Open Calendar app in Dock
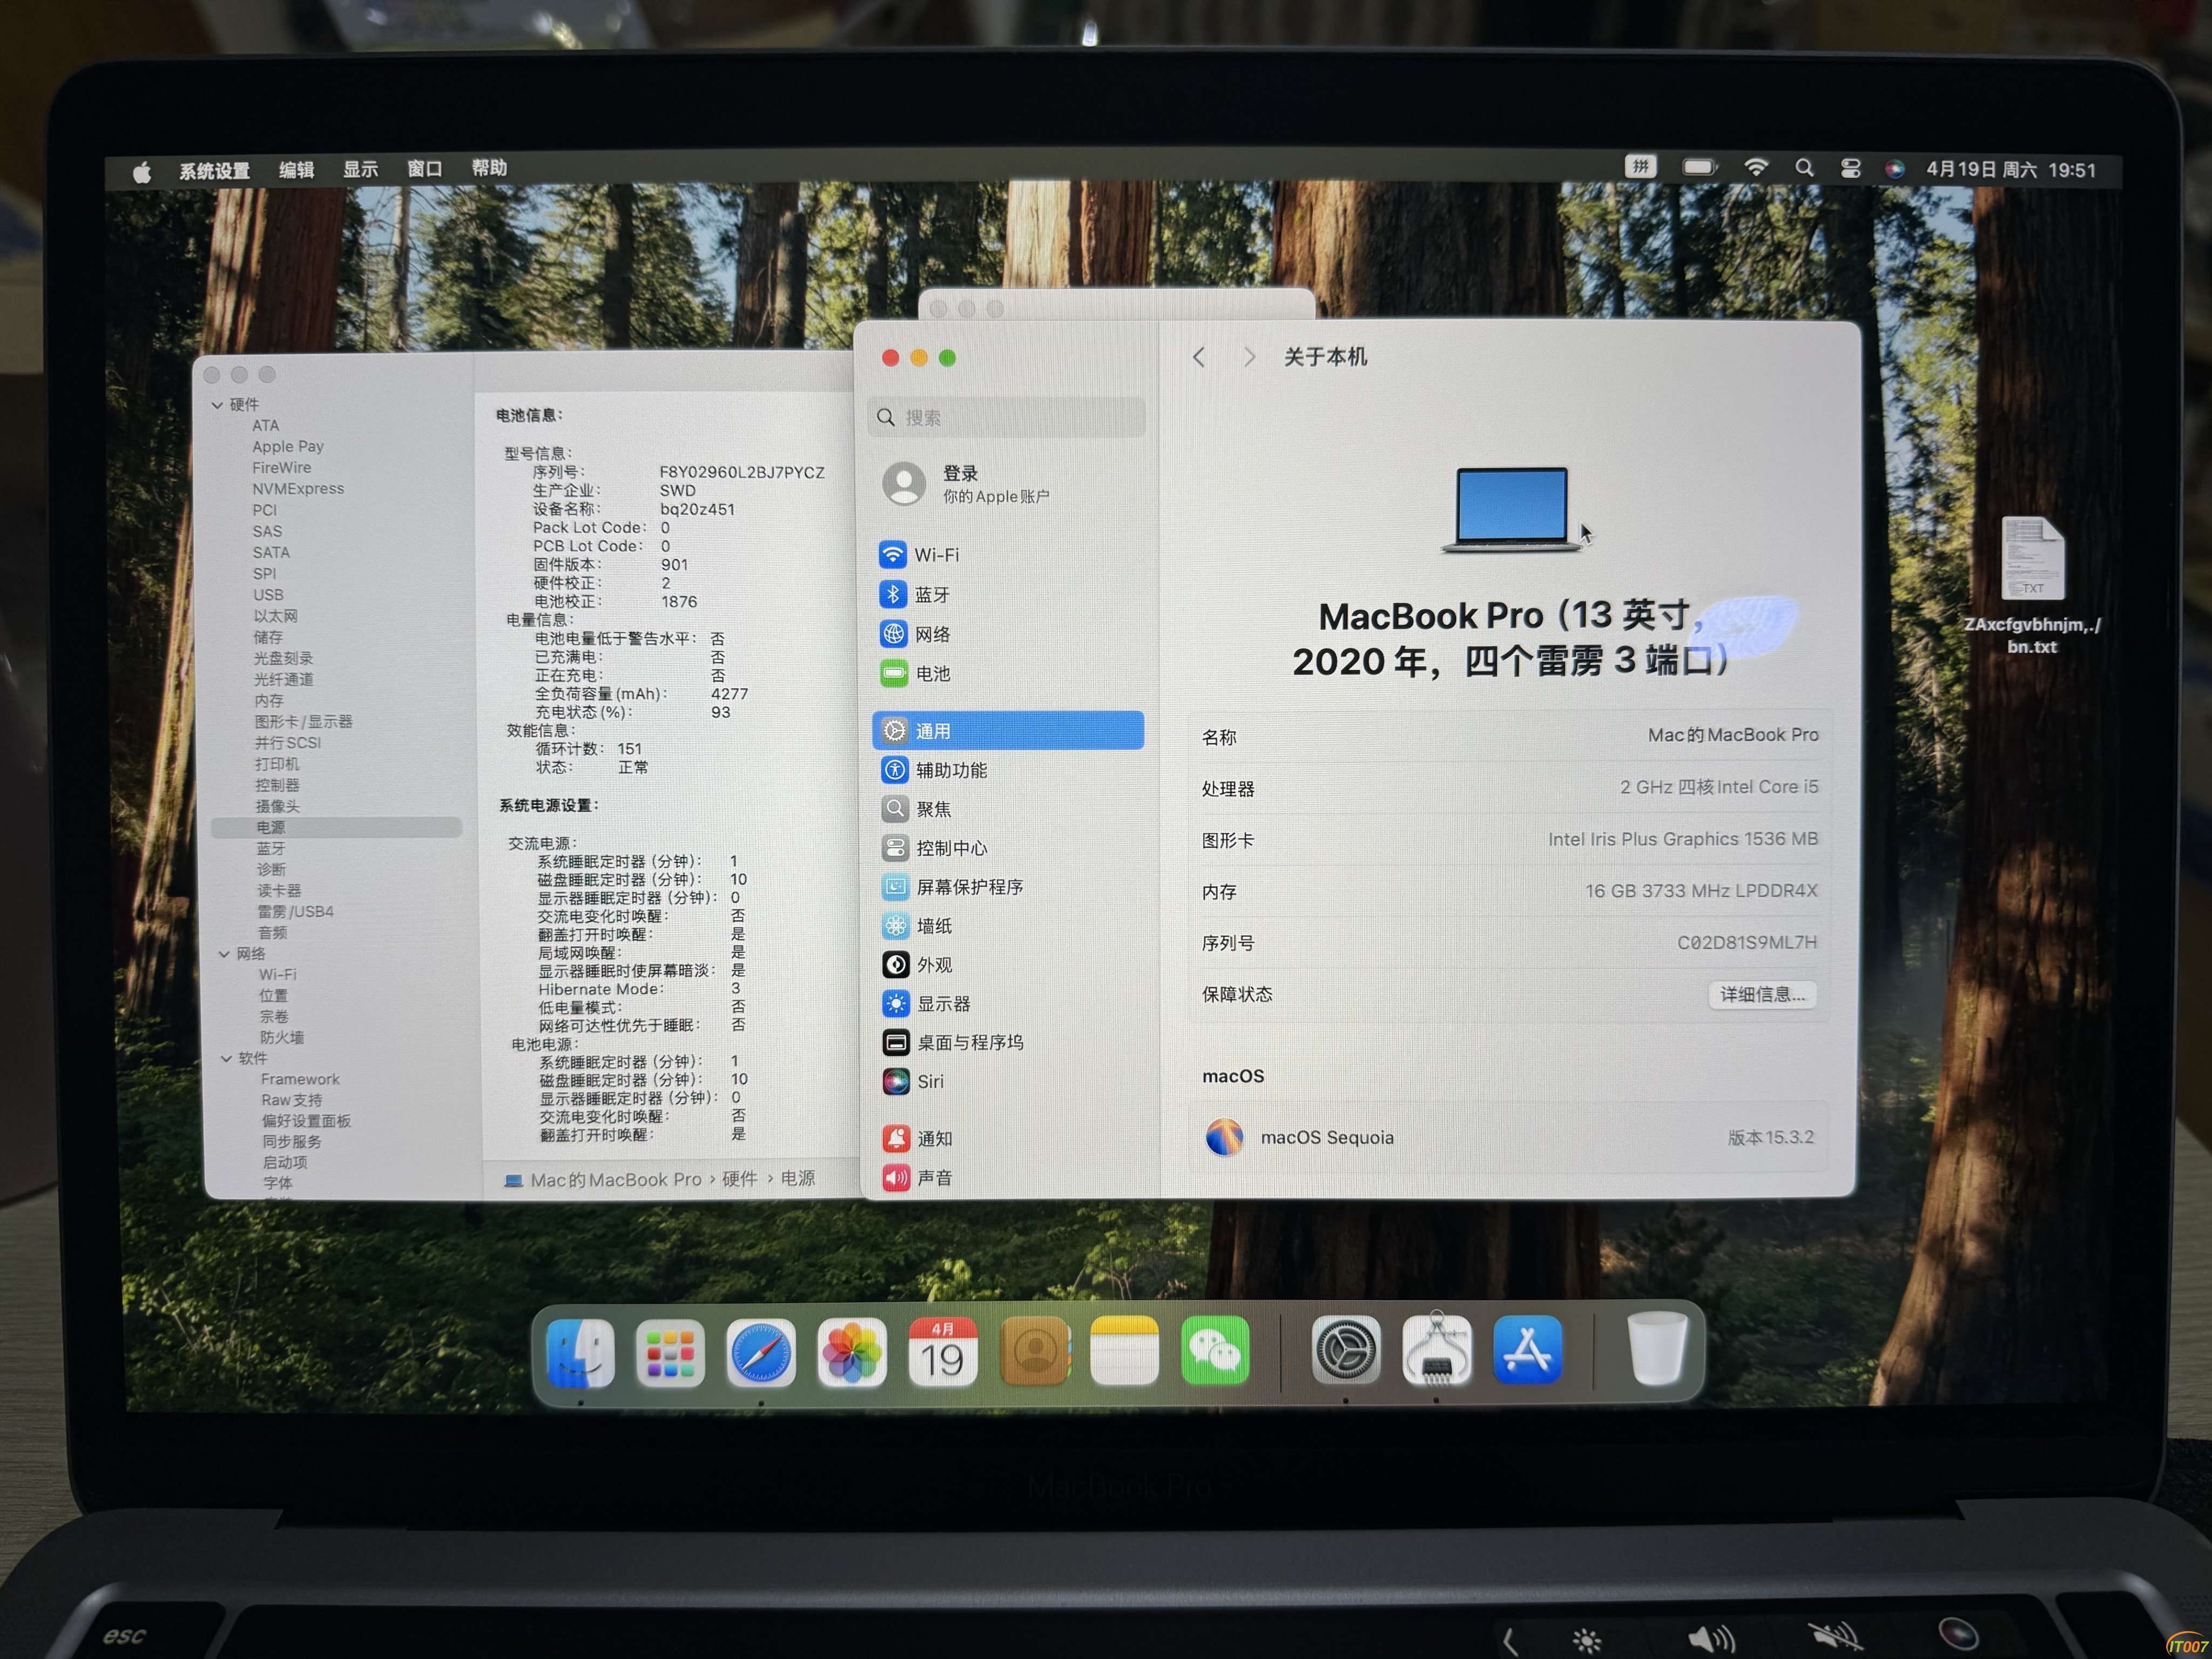This screenshot has width=2212, height=1659. pos(942,1353)
